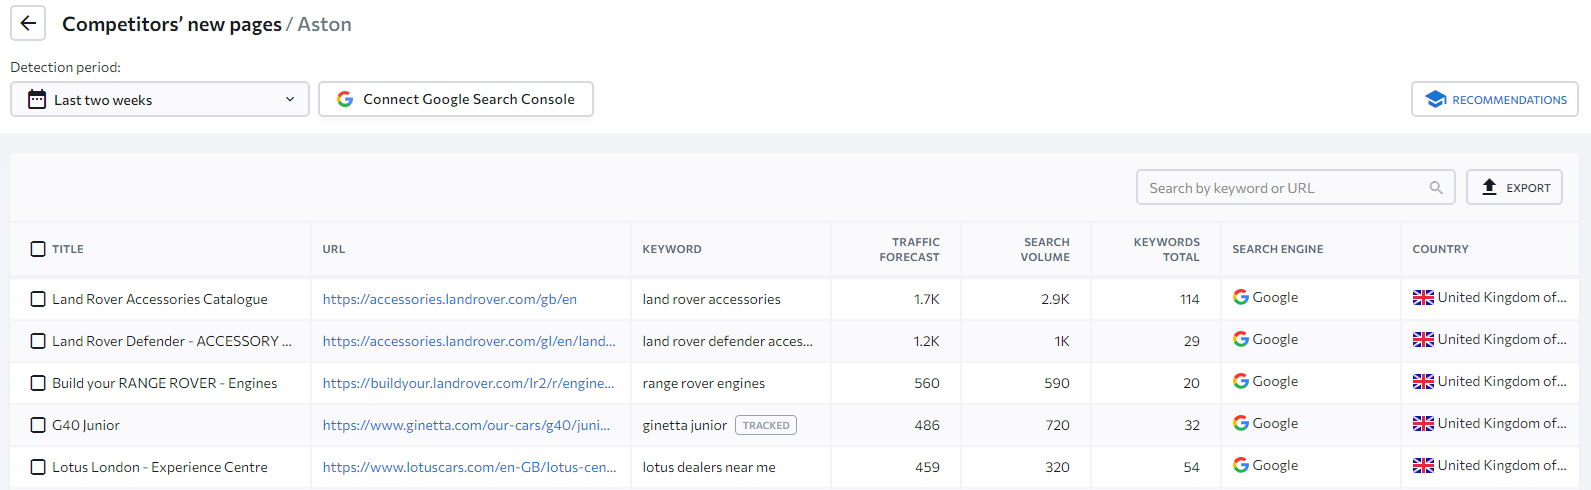Click the Google logo in Connect Search Console button

click(345, 99)
